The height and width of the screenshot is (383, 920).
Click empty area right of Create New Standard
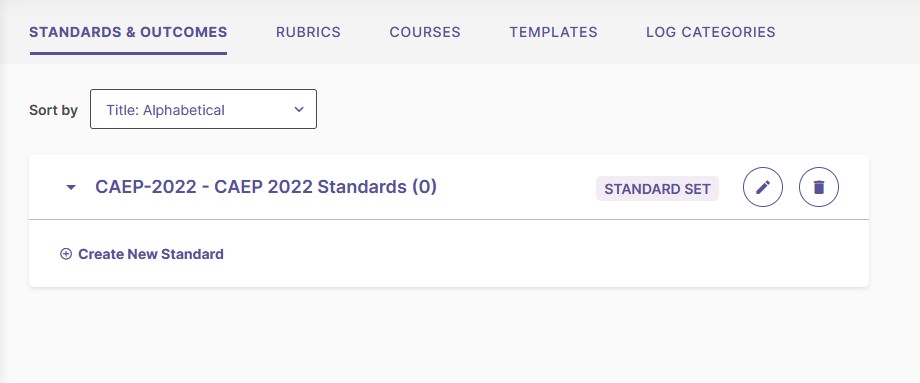pyautogui.click(x=528, y=254)
